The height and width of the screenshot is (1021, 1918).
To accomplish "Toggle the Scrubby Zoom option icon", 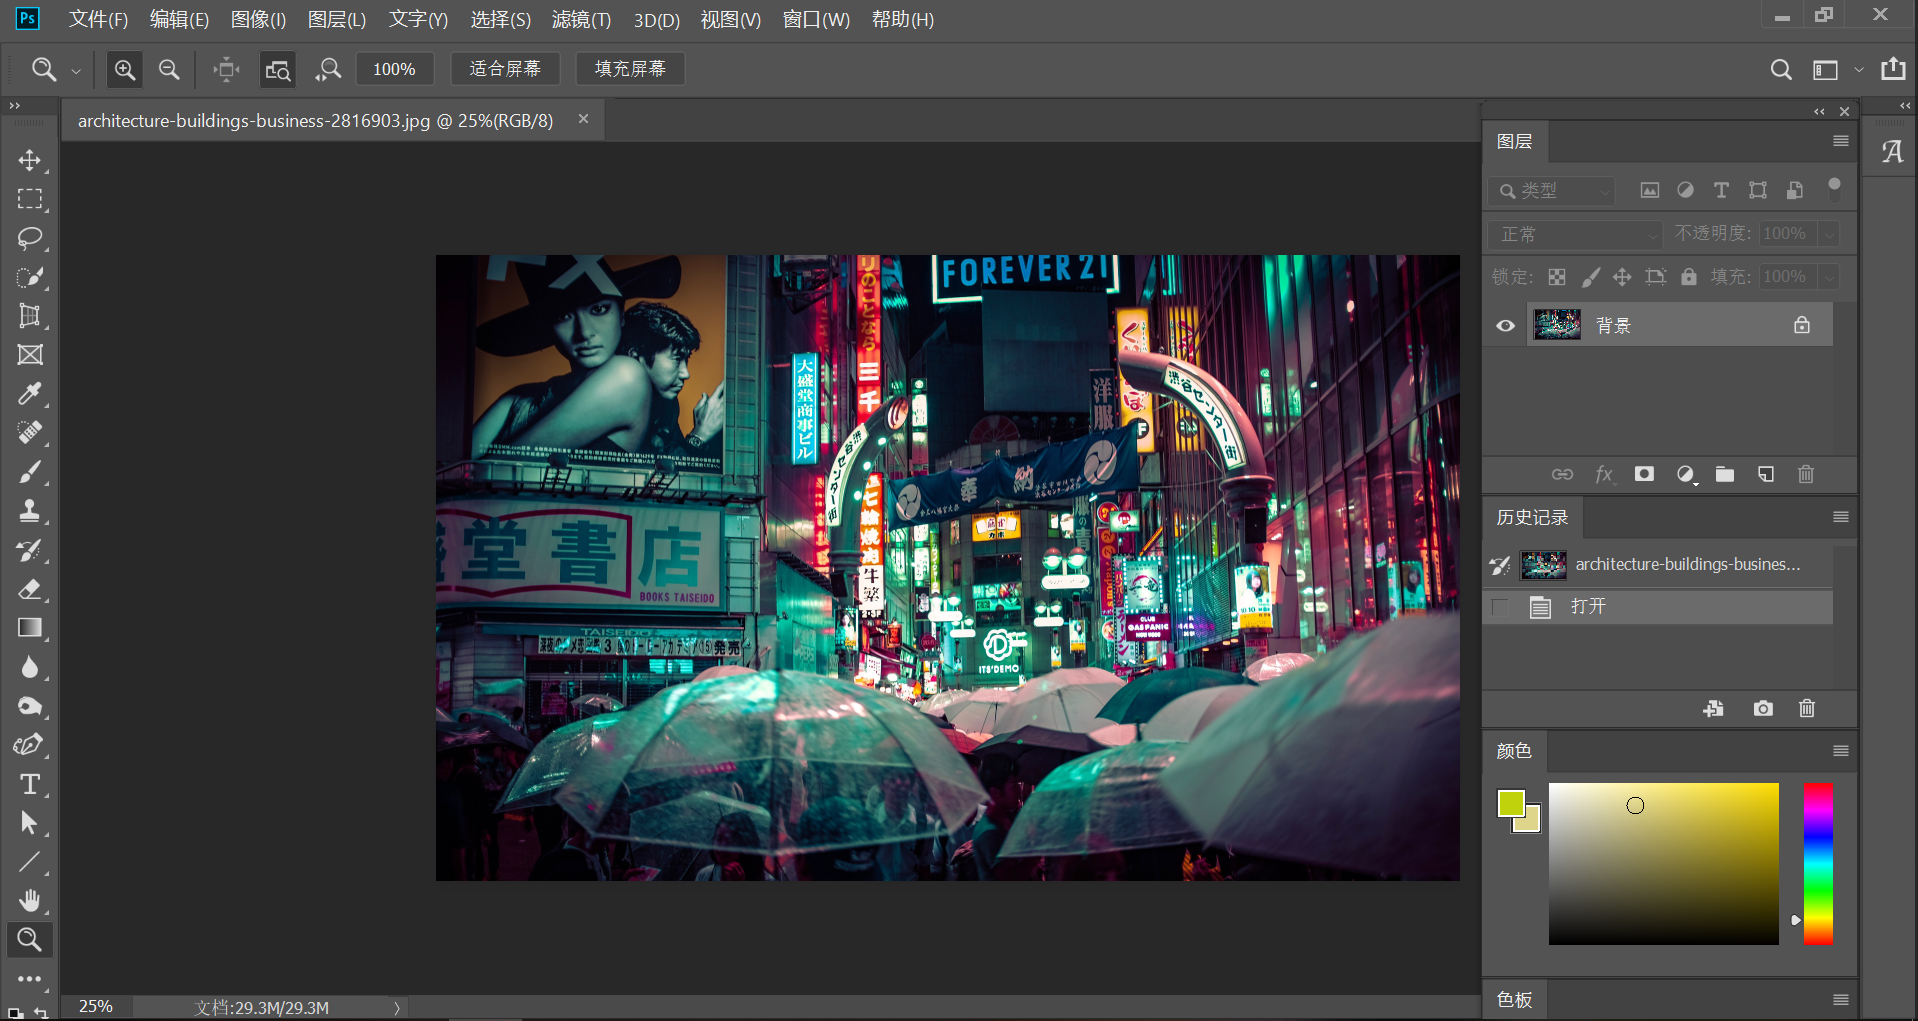I will click(328, 69).
